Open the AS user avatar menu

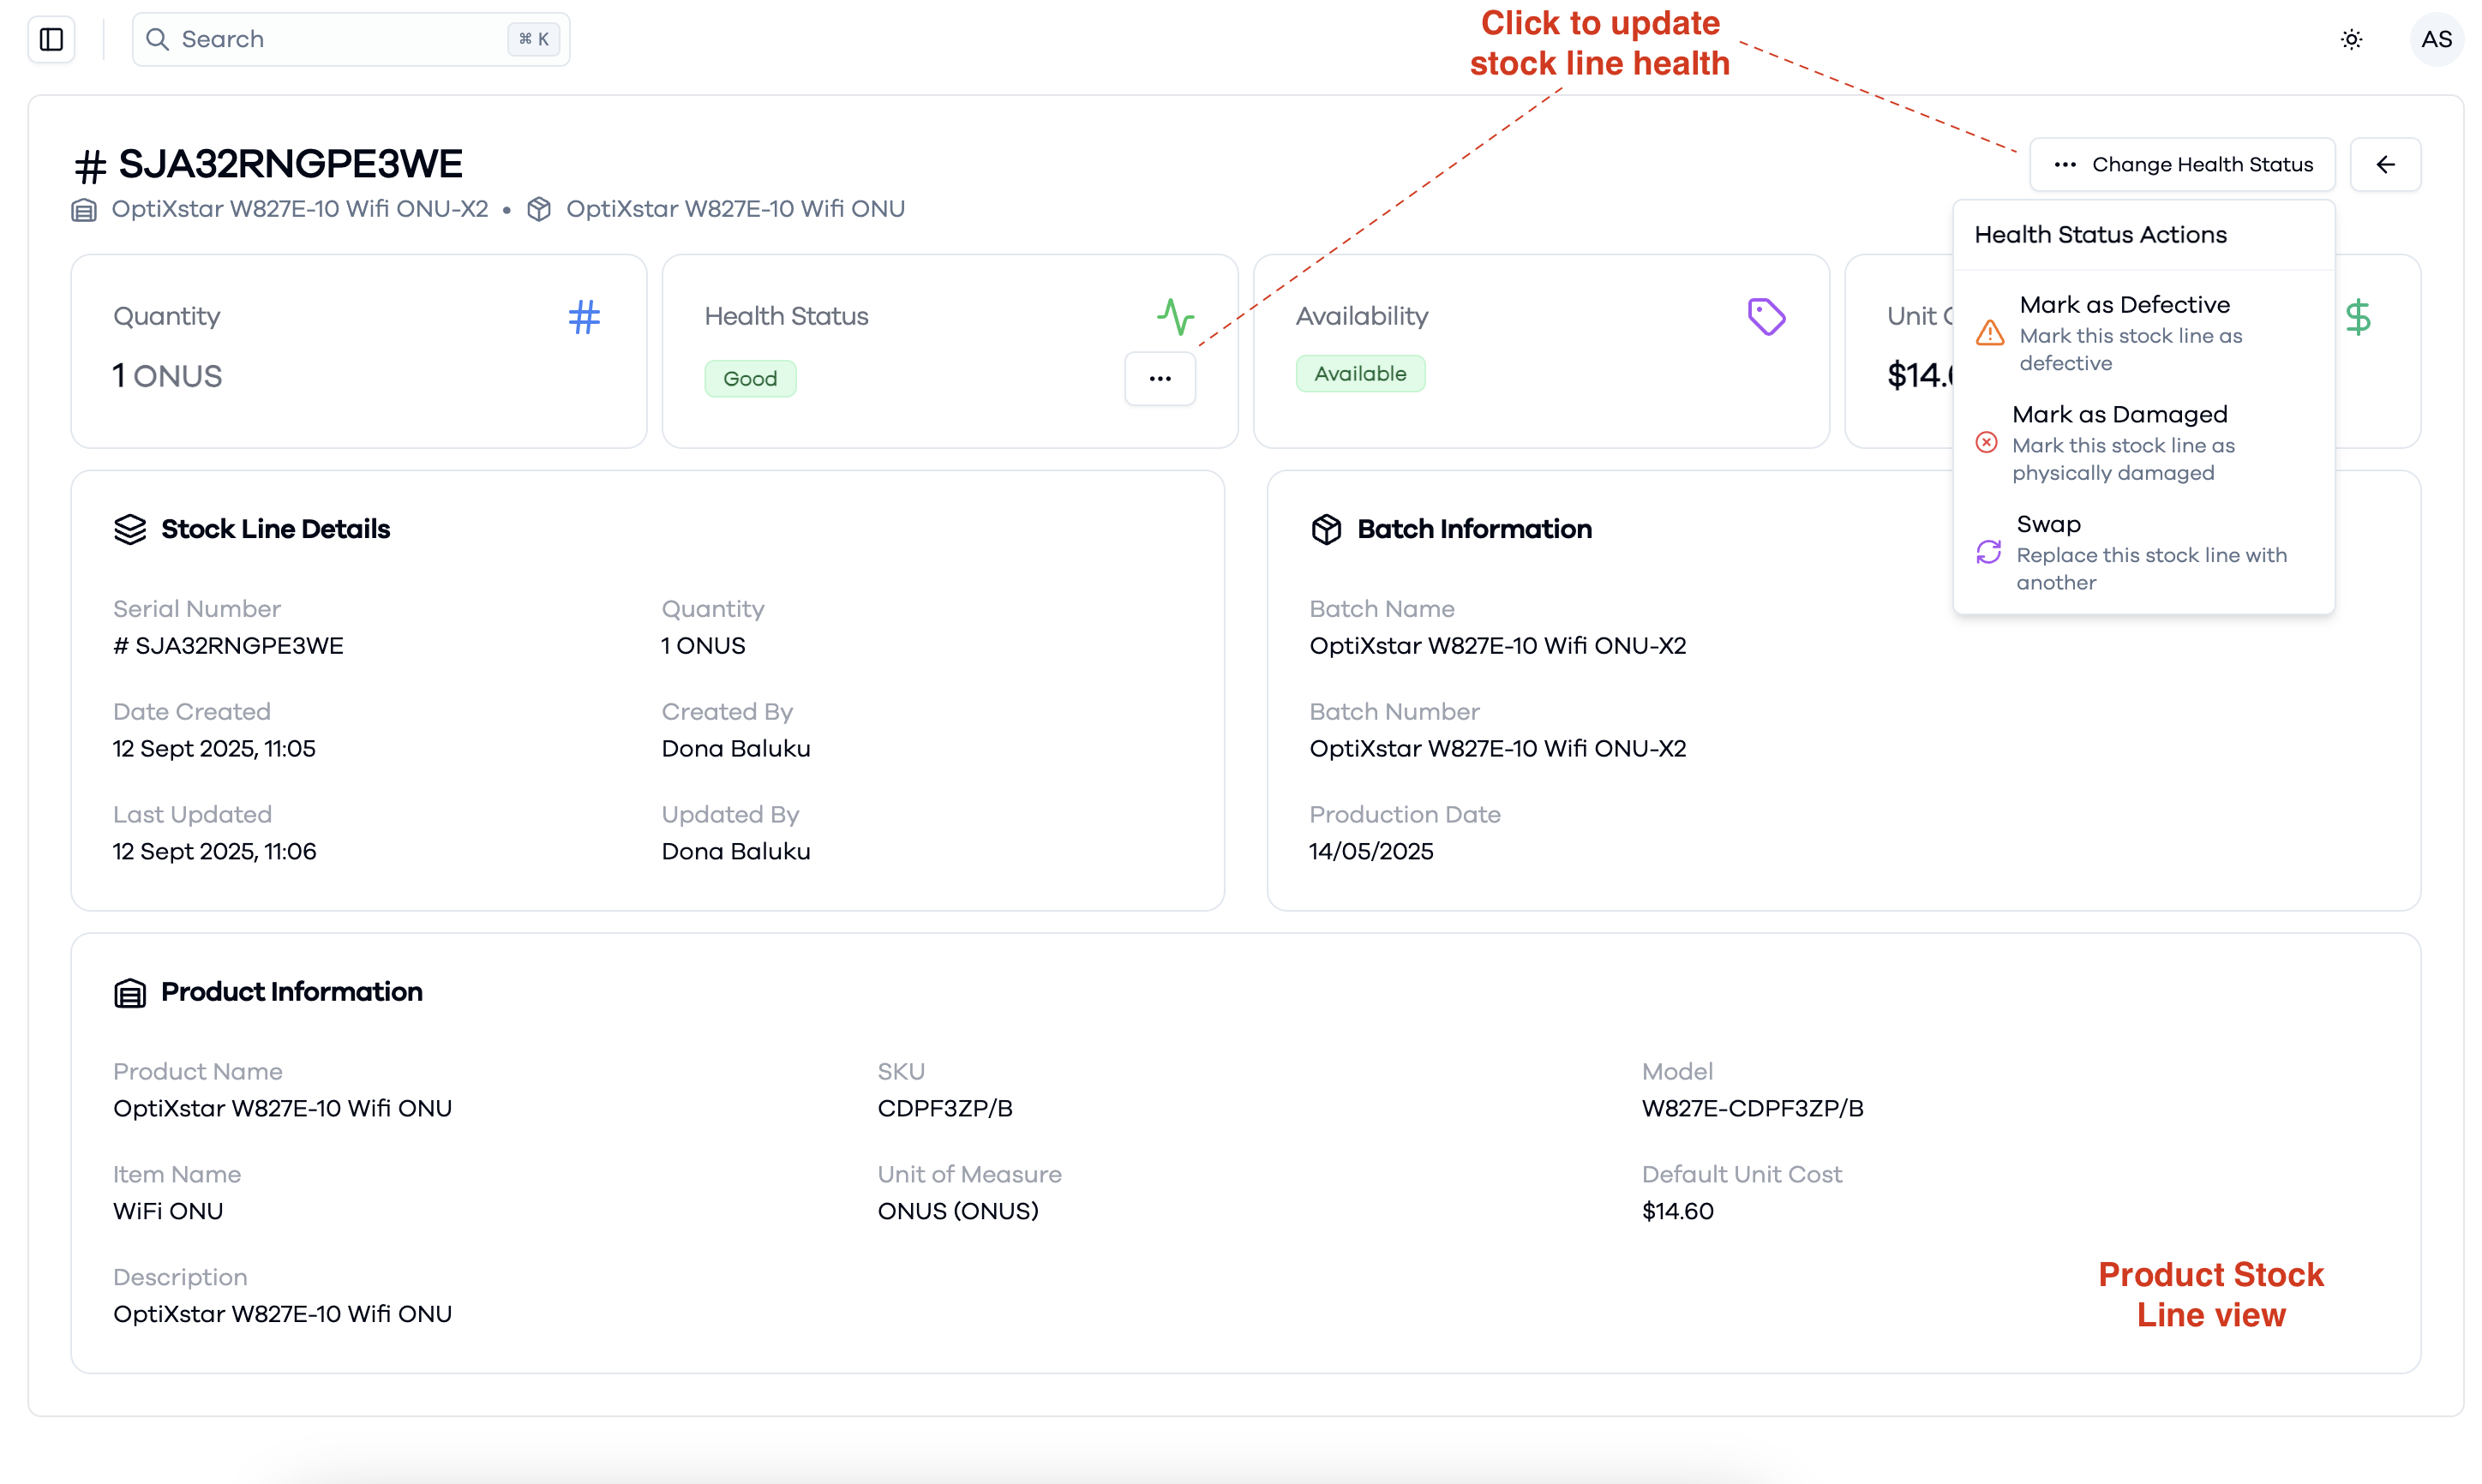[2436, 39]
